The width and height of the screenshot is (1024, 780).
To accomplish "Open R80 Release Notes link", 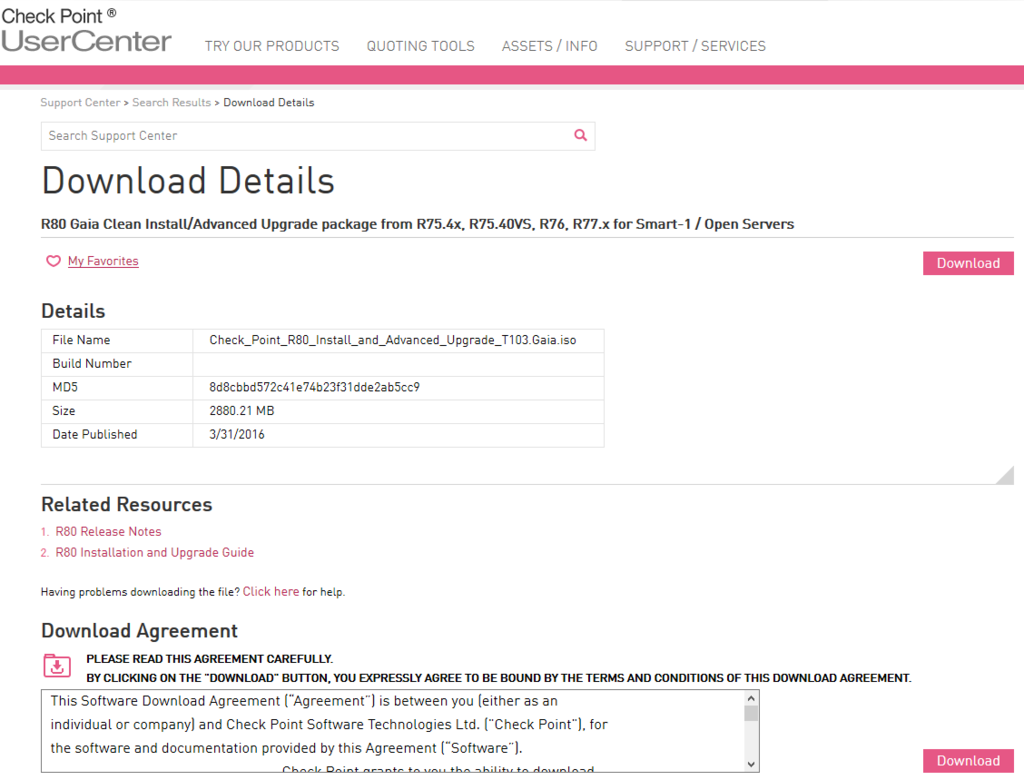I will 108,532.
